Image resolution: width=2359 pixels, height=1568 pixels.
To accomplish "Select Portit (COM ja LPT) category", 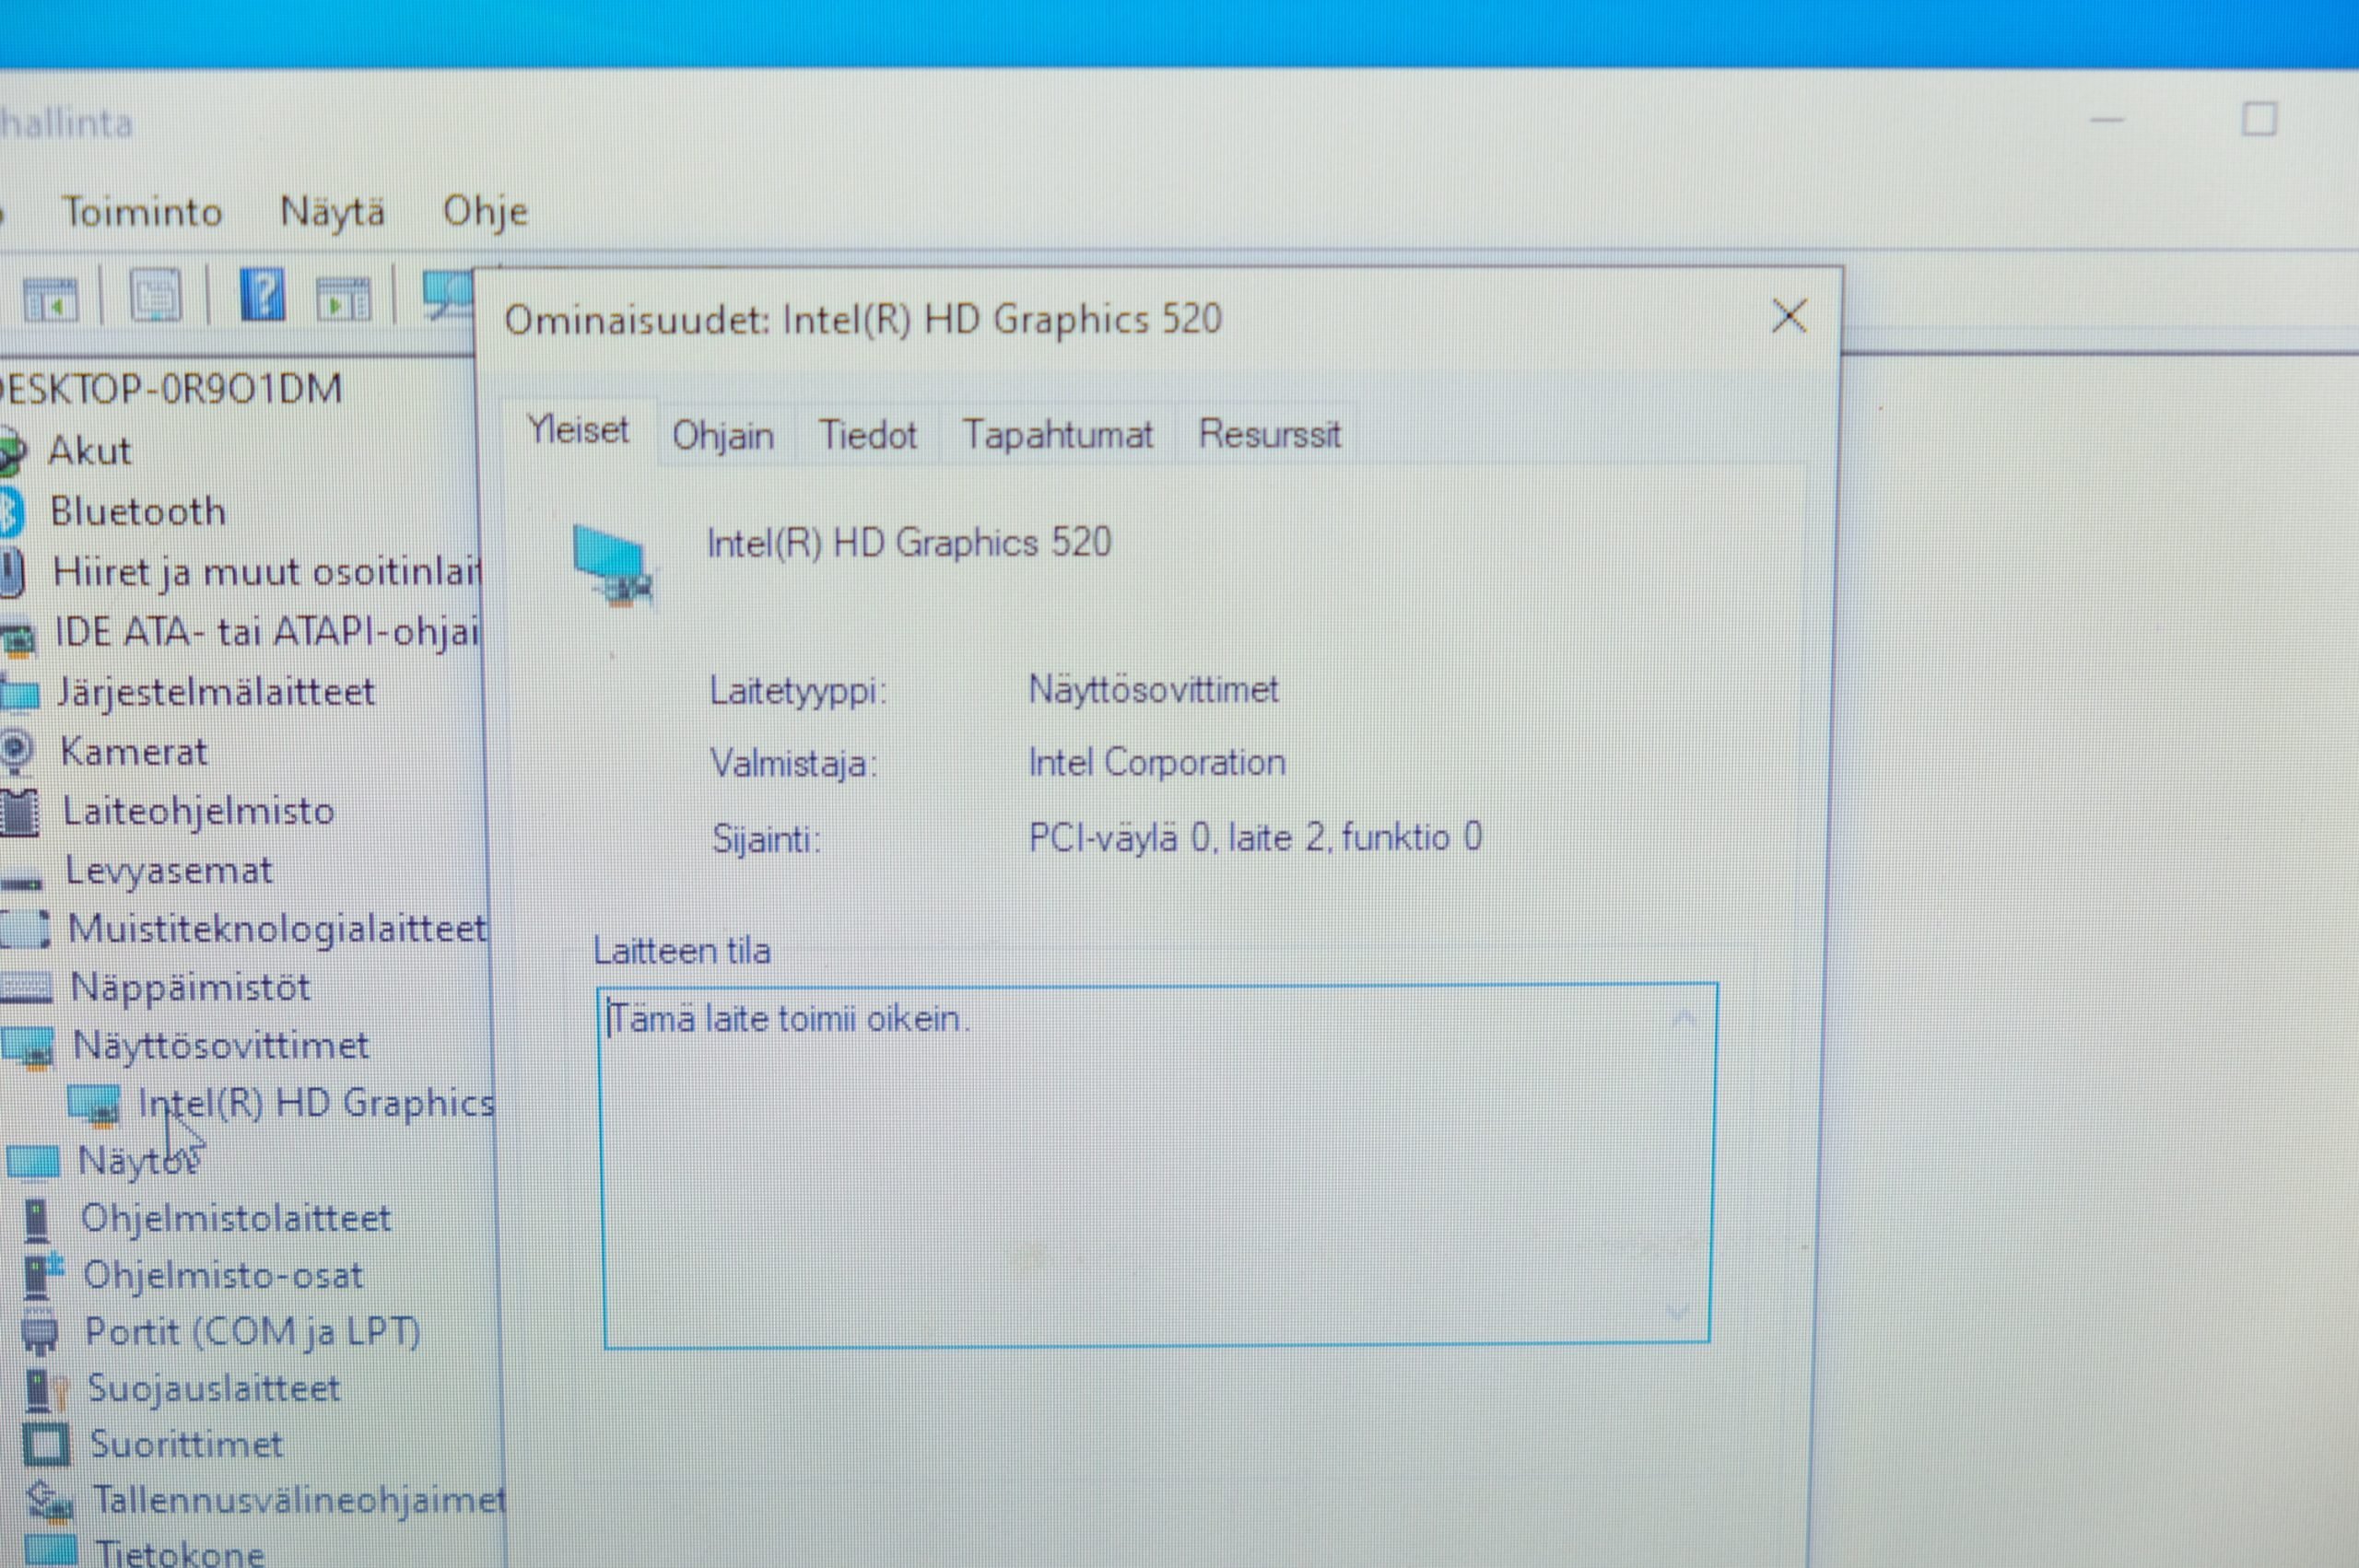I will pos(252,1332).
